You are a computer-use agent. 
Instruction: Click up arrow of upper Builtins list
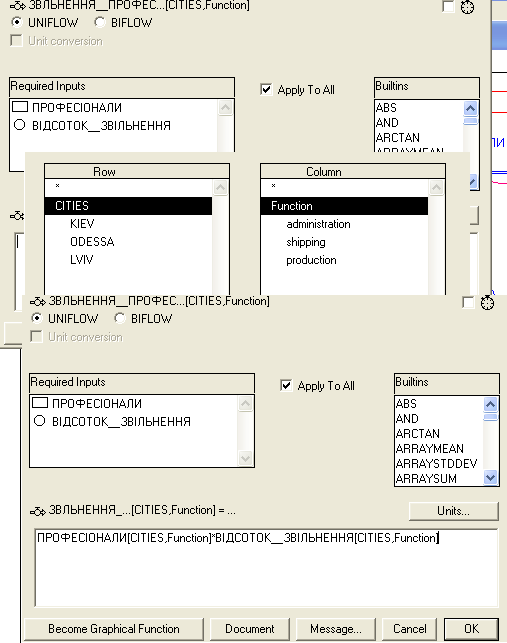470,108
